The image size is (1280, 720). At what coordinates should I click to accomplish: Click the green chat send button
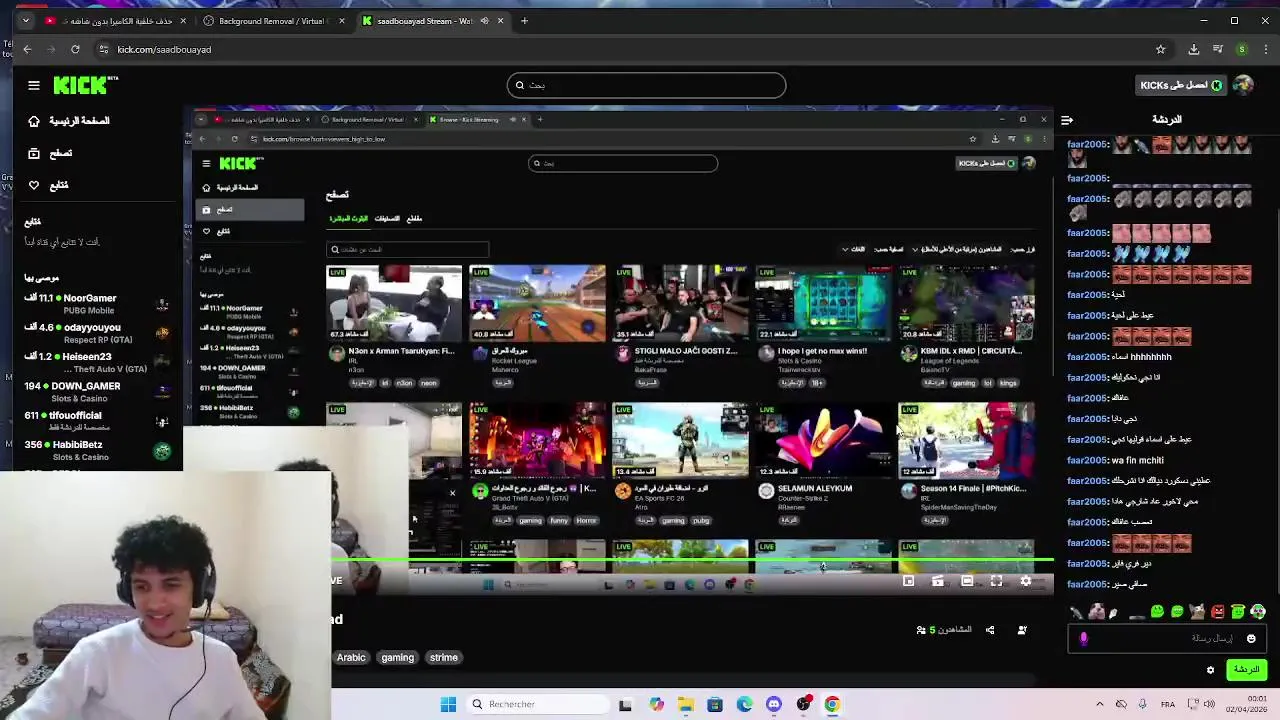click(1246, 670)
